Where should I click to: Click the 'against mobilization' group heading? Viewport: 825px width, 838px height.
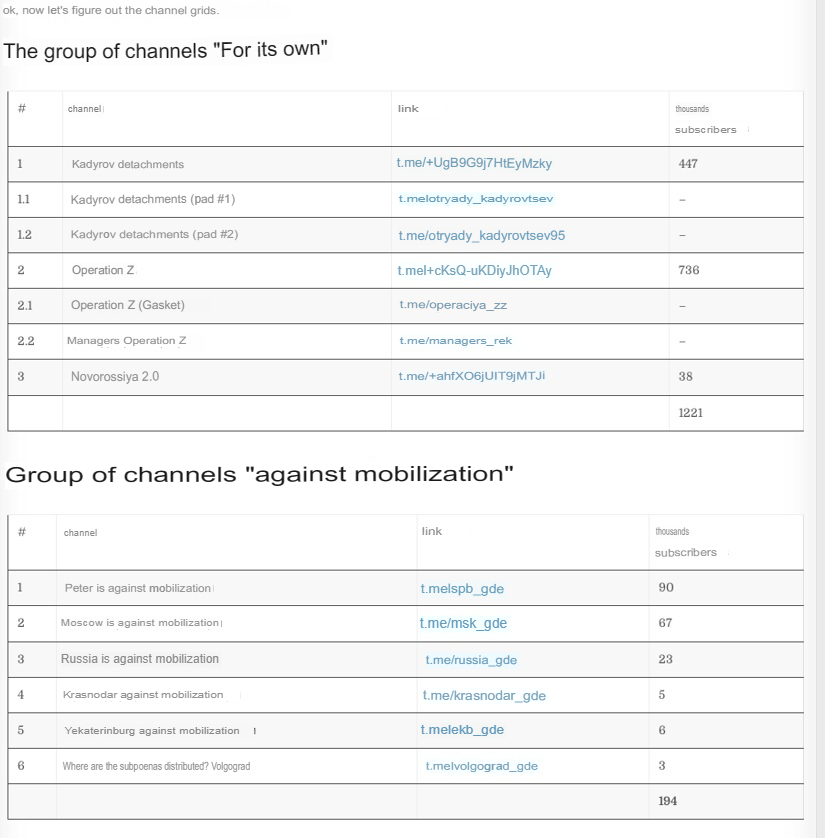tap(259, 474)
